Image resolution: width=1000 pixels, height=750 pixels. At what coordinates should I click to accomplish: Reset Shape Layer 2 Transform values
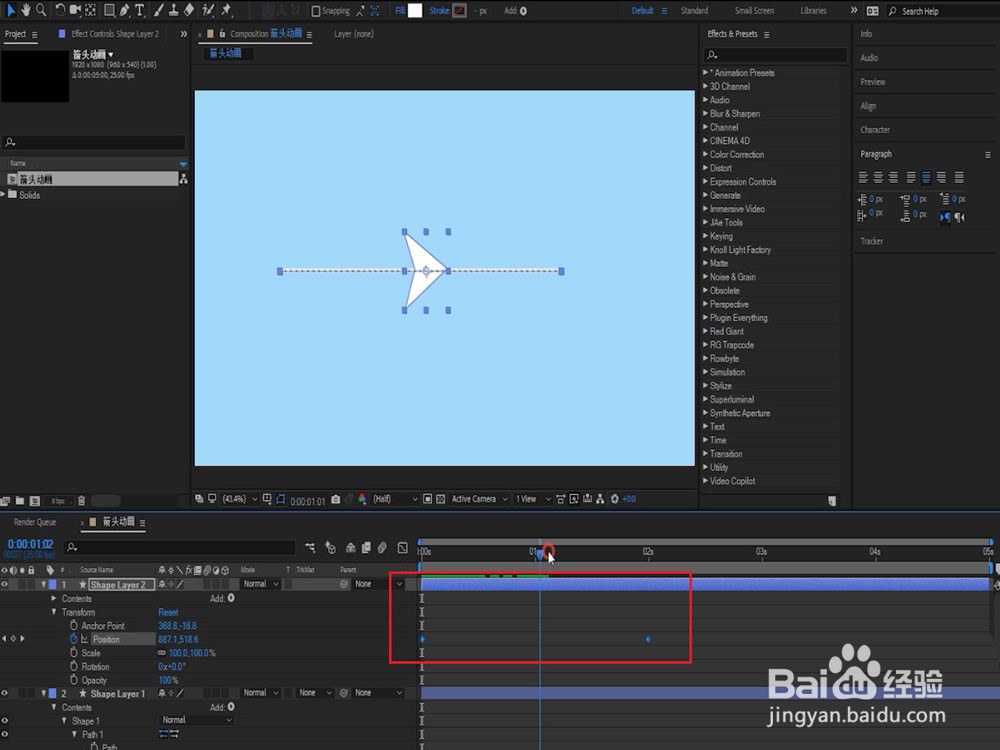click(x=168, y=612)
